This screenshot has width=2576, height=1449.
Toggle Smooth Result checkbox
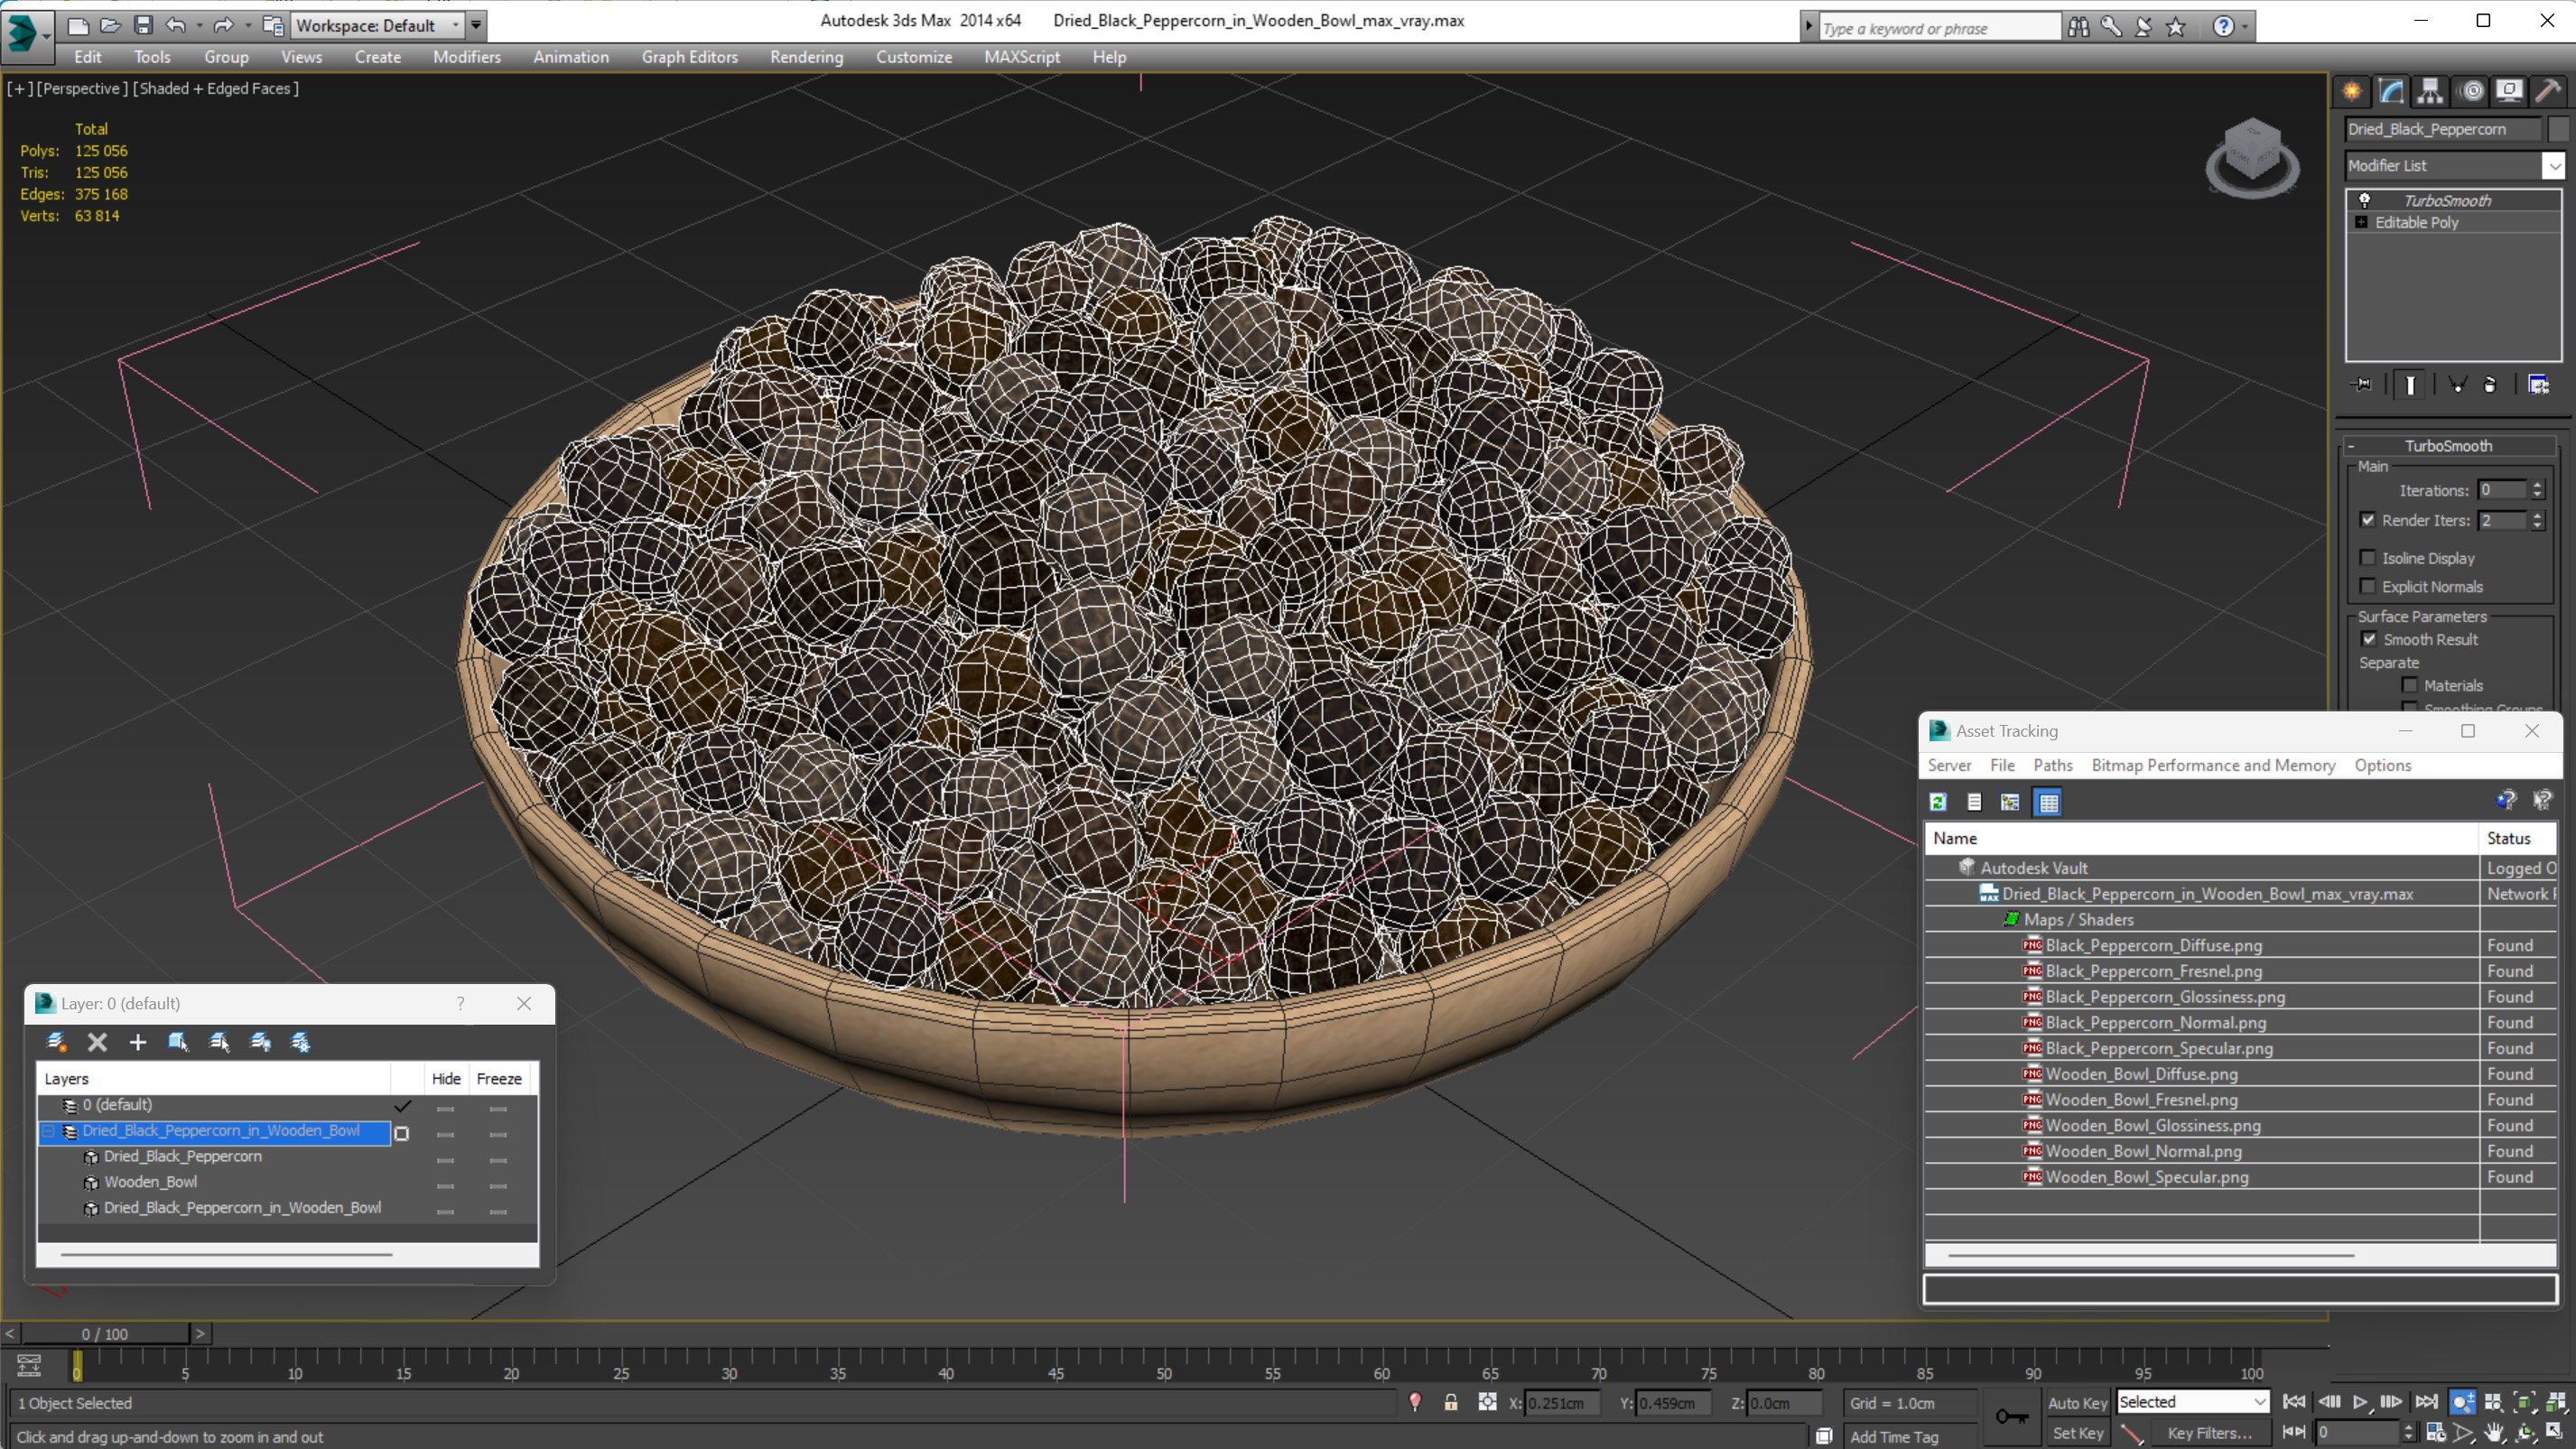tap(2369, 639)
